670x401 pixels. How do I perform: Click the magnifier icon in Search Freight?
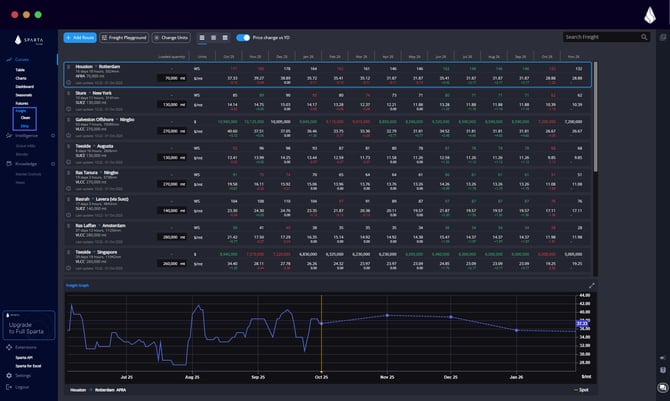(645, 37)
